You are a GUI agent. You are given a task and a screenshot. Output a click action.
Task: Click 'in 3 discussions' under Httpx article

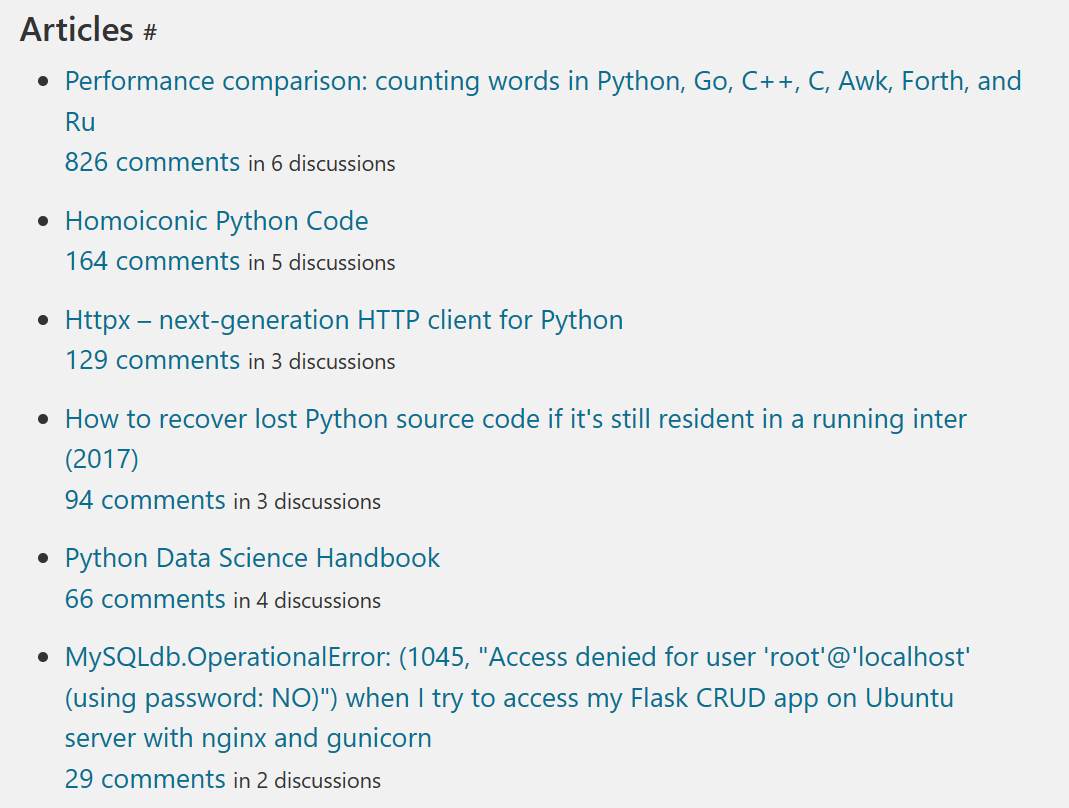(322, 362)
